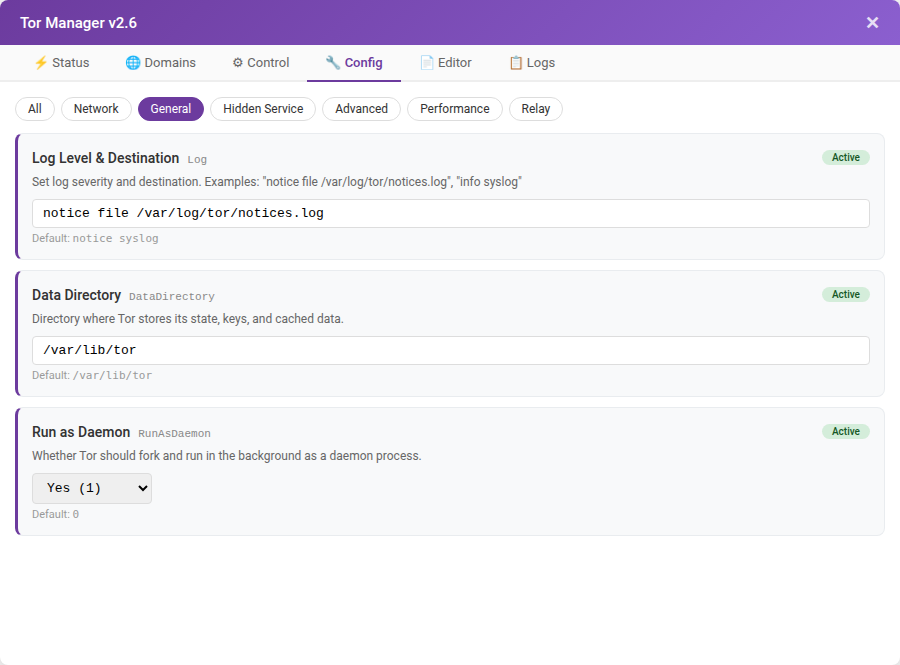900x665 pixels.
Task: Show All config categories
Action: coord(35,109)
